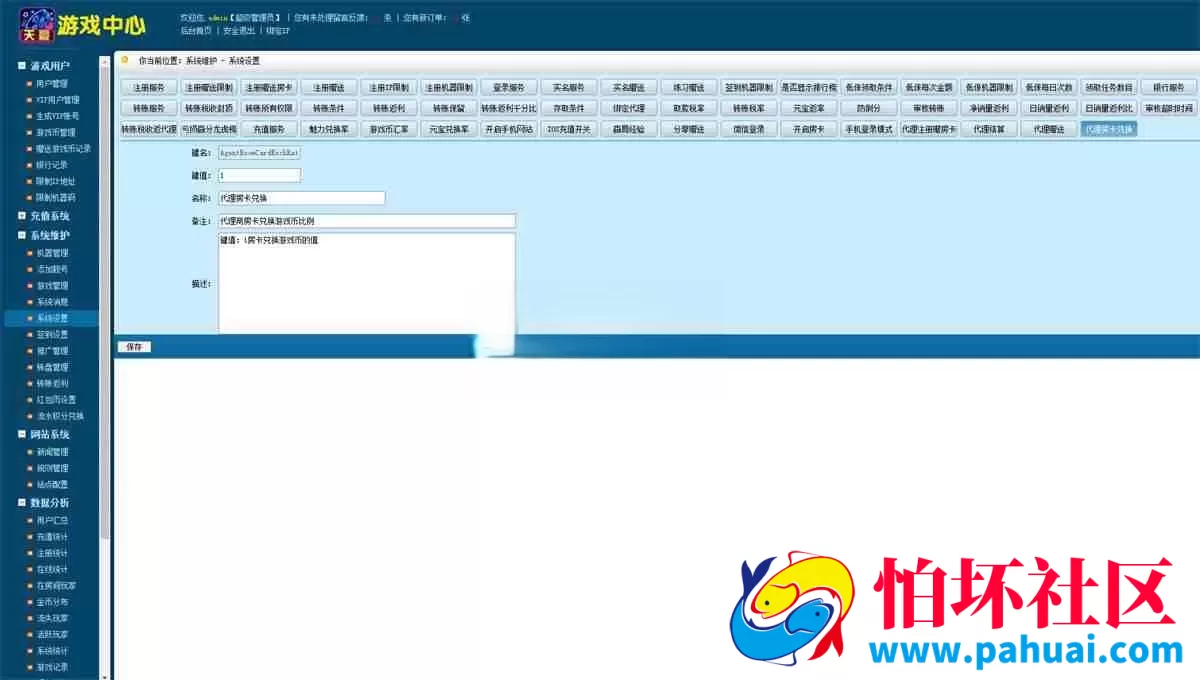Click the bullet icon beside 银行记录

30,165
